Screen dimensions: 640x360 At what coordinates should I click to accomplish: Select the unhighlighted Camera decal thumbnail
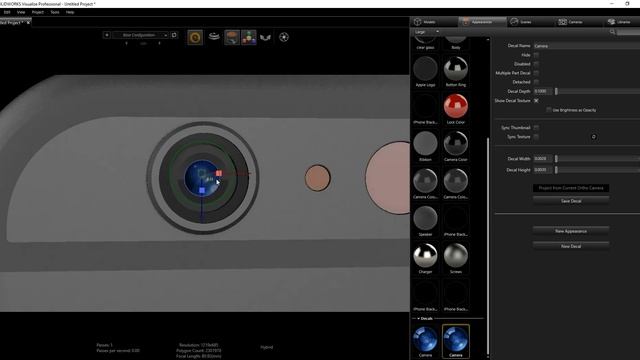(425, 342)
